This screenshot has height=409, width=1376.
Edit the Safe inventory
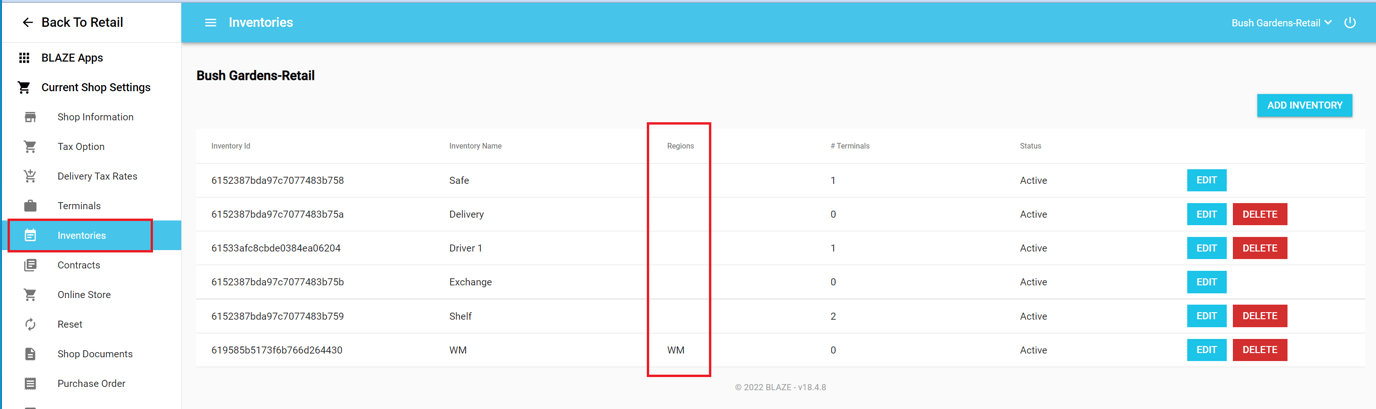pyautogui.click(x=1206, y=180)
